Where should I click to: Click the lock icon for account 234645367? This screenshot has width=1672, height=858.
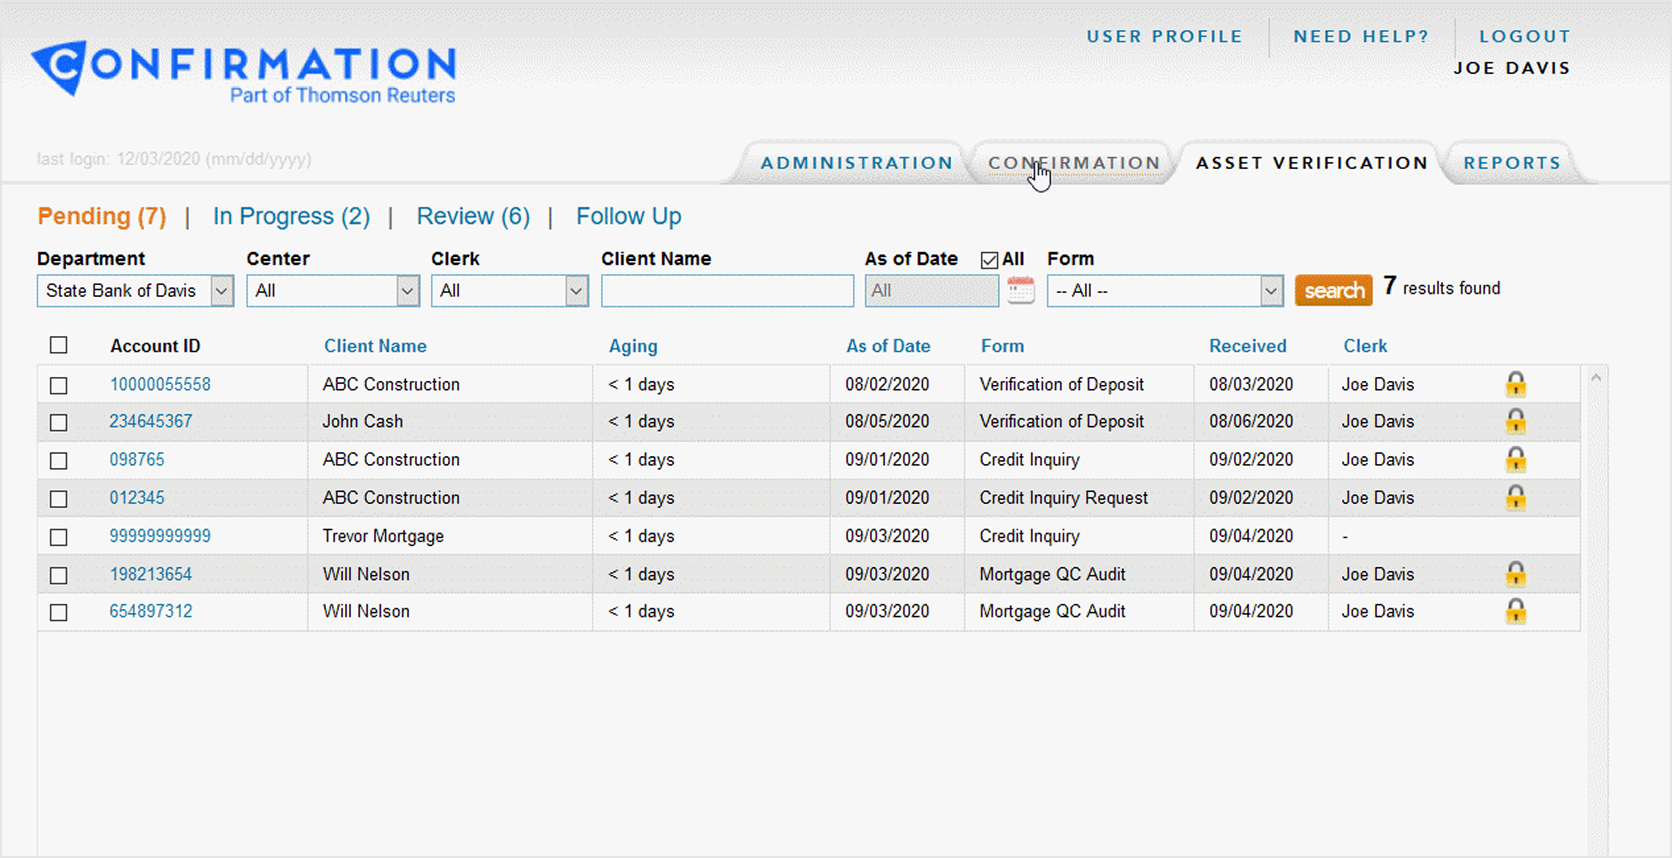[1516, 421]
